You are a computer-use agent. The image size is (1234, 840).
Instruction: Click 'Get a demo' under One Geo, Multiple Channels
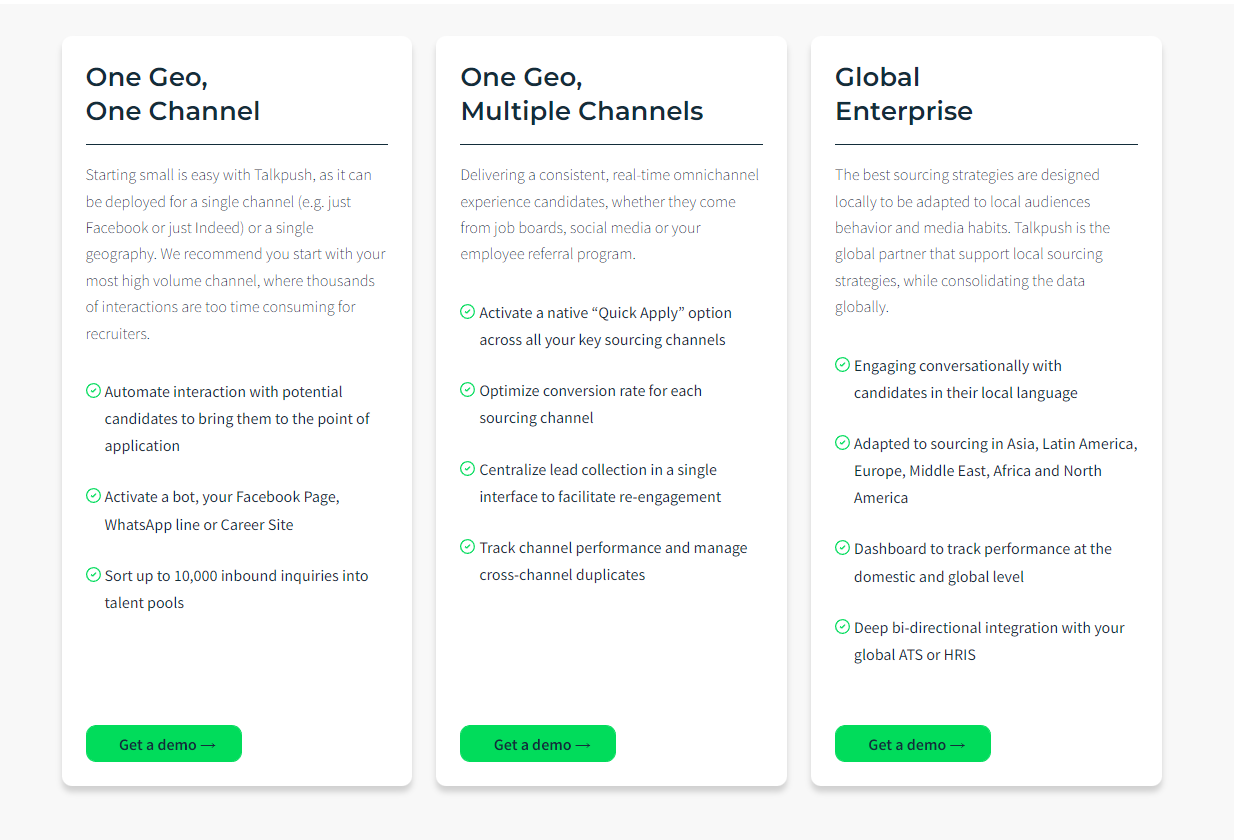[537, 743]
